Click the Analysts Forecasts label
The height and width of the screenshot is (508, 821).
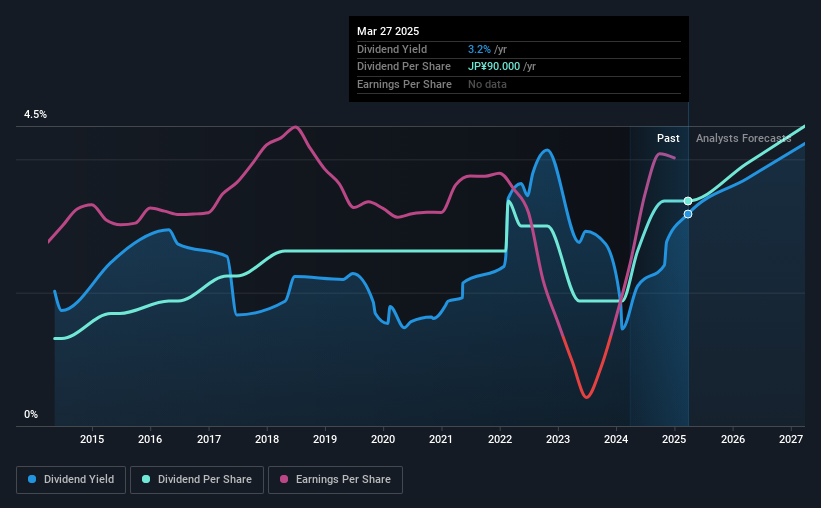744,138
